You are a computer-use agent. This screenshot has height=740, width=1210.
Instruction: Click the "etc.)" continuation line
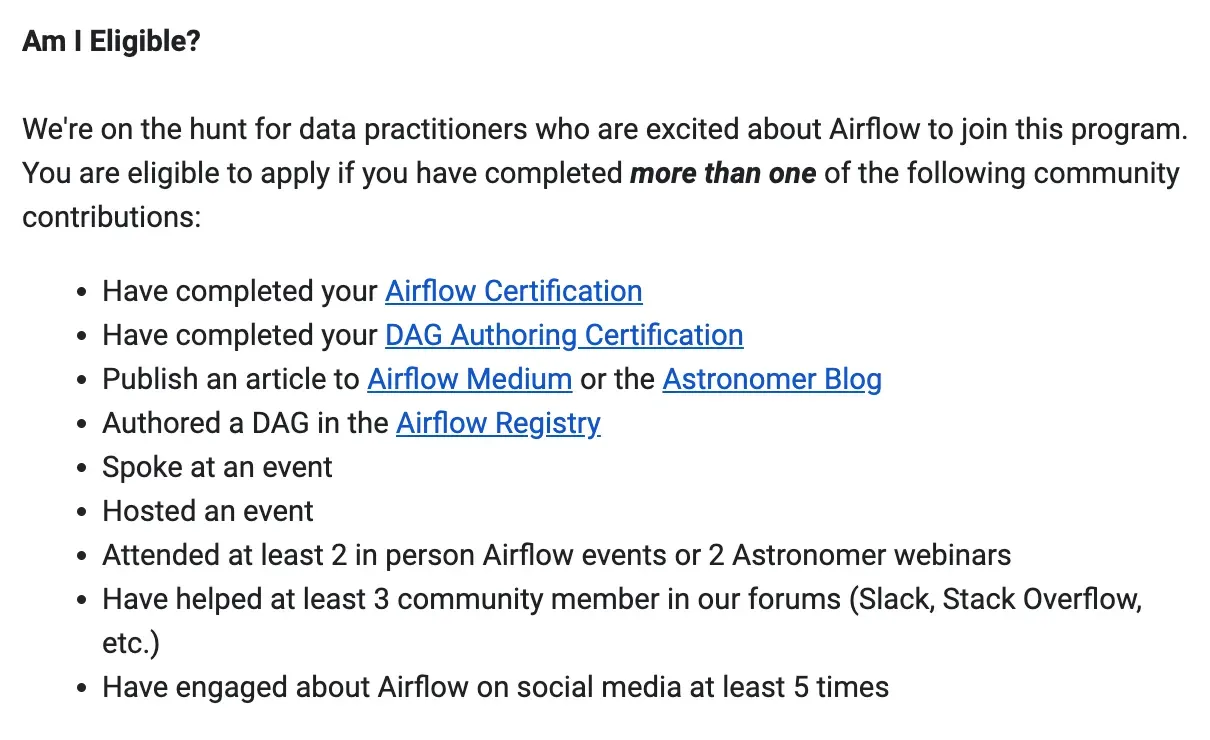(131, 643)
